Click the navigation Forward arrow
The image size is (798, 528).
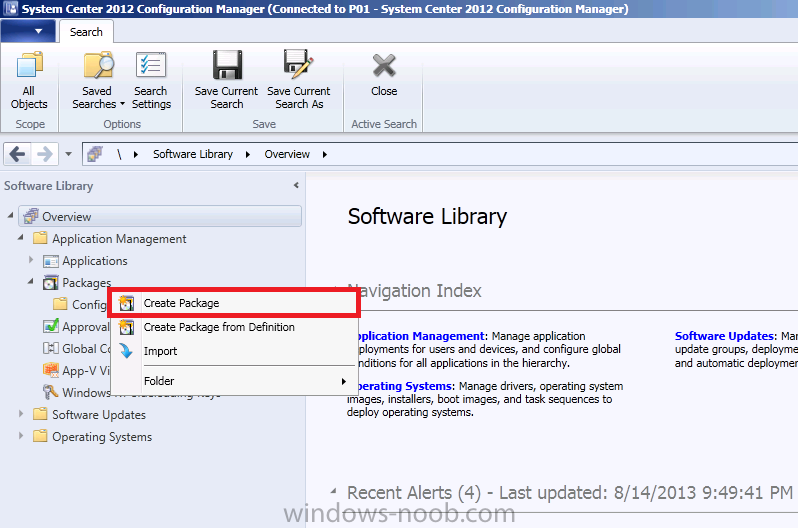(x=44, y=154)
